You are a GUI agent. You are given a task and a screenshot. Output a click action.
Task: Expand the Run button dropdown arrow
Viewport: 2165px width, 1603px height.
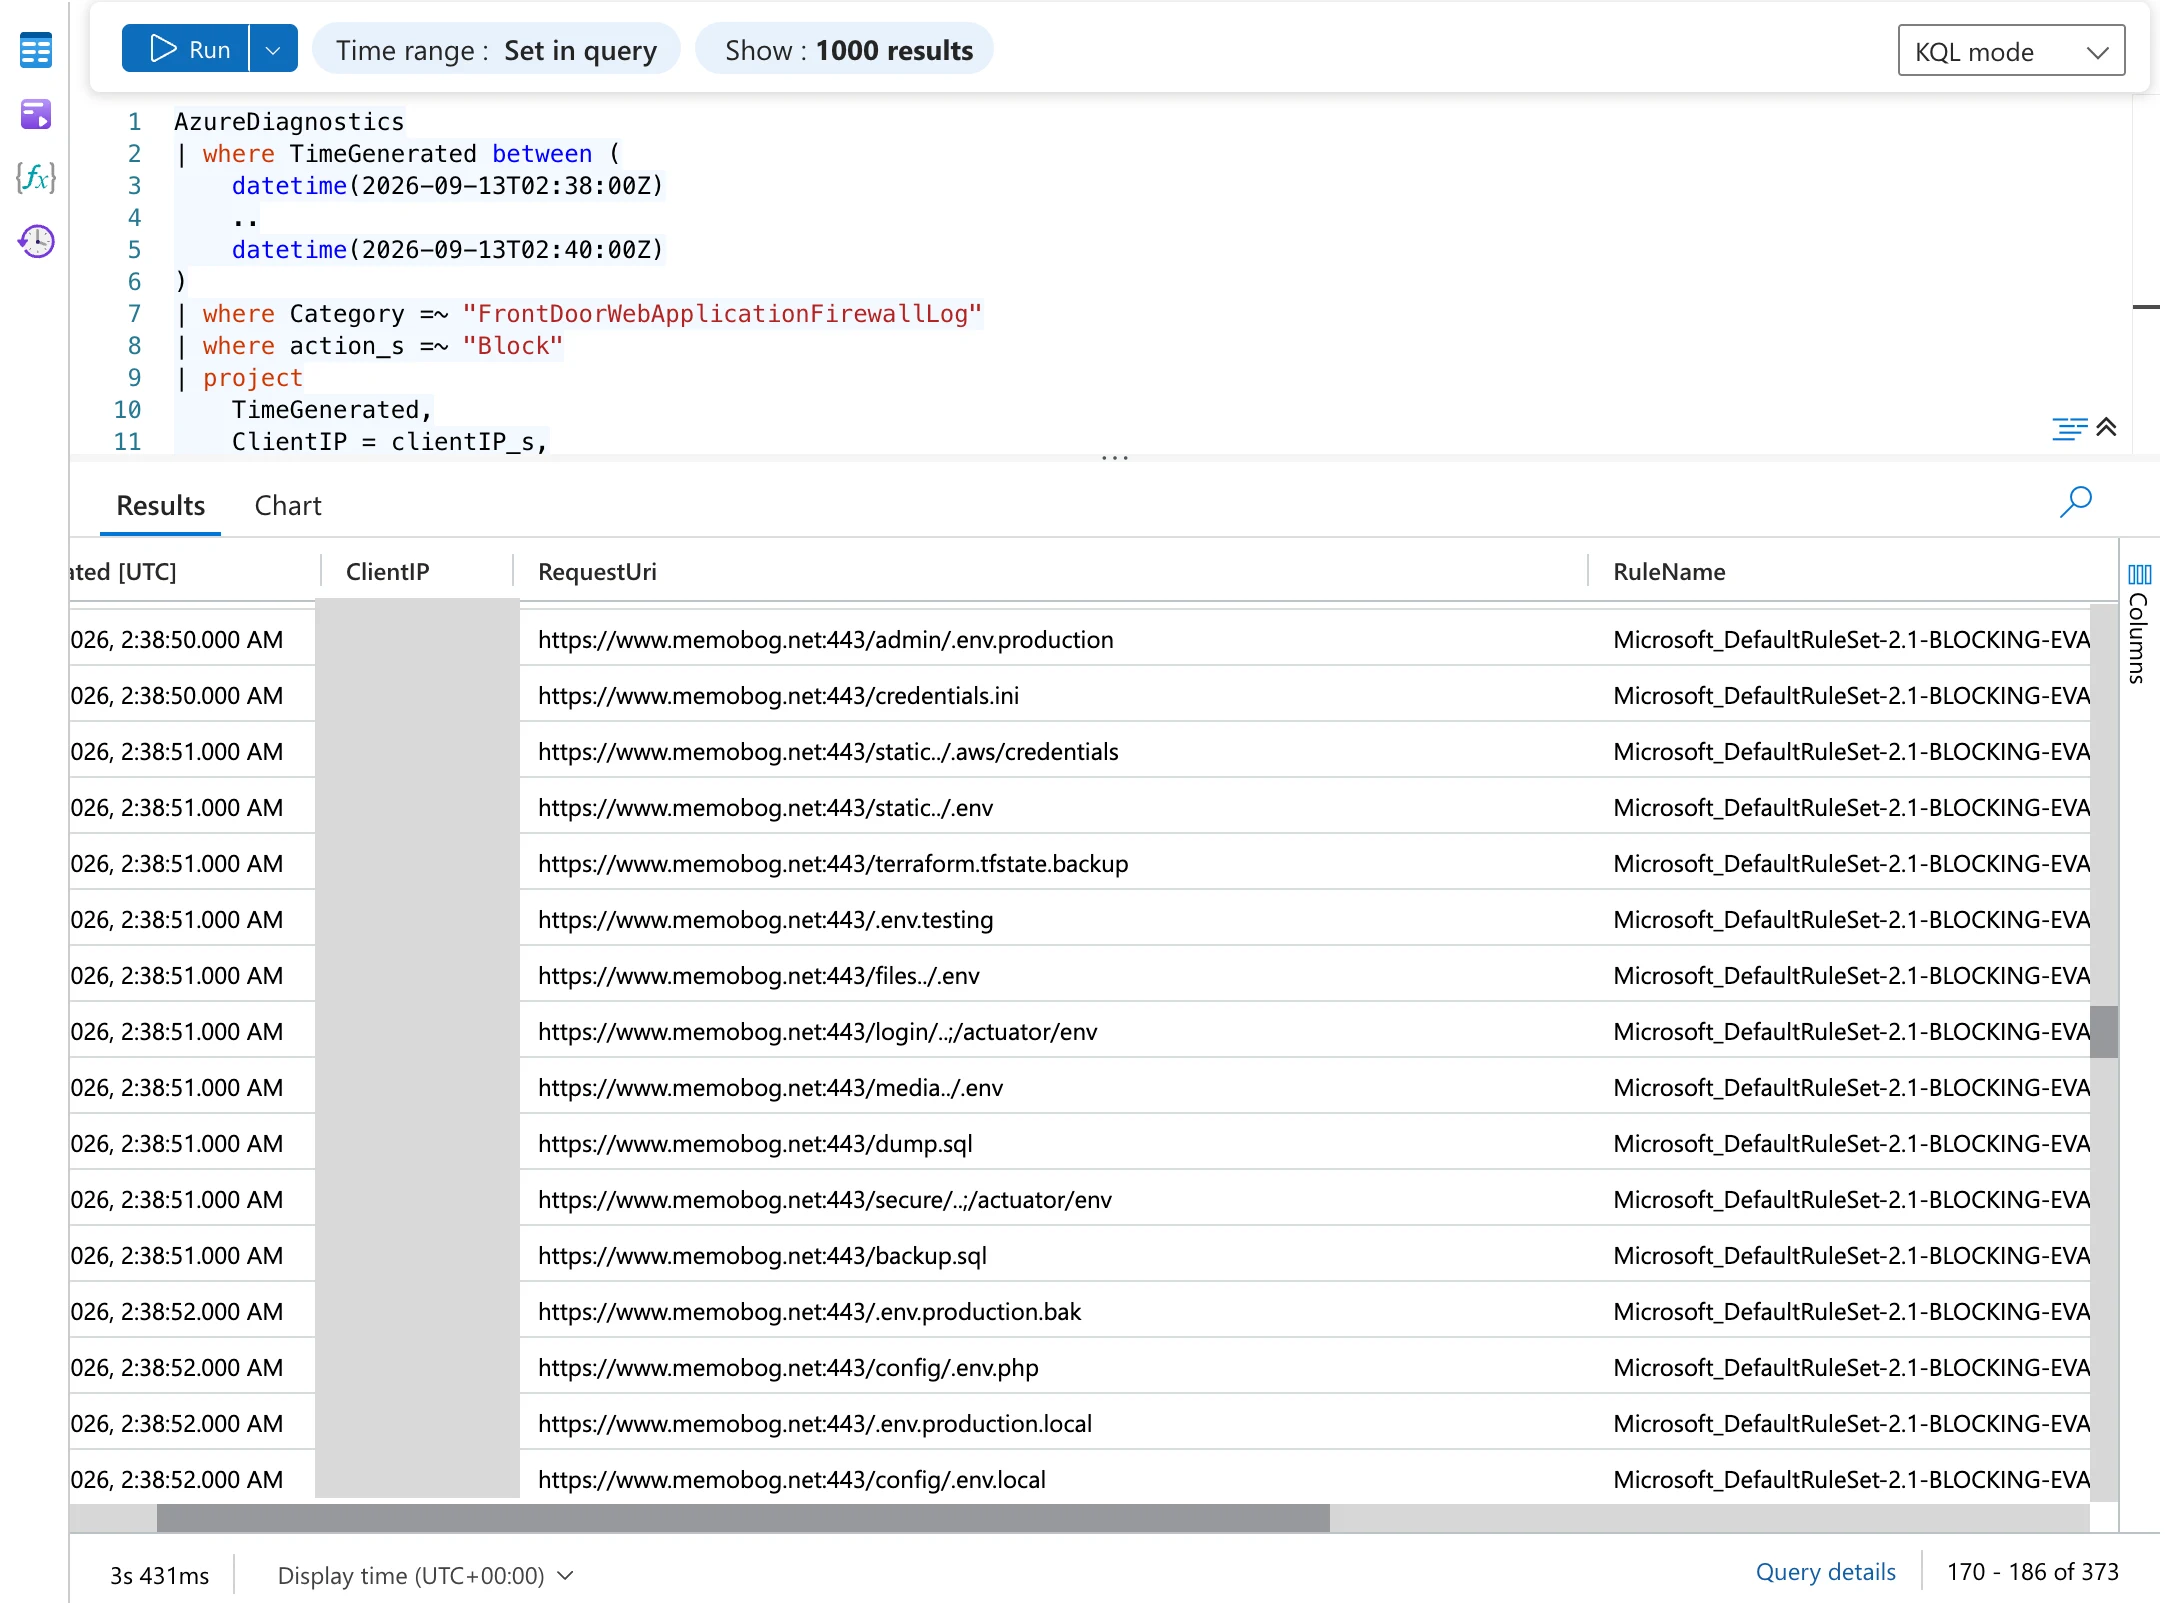pos(273,49)
